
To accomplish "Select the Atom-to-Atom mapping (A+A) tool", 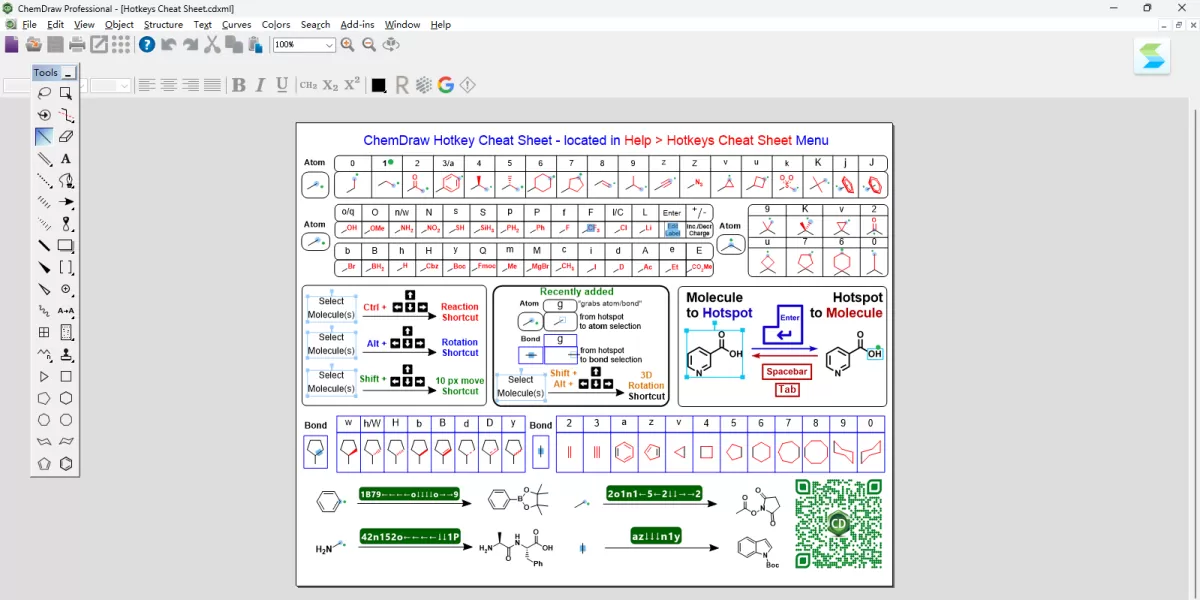I will pos(66,311).
